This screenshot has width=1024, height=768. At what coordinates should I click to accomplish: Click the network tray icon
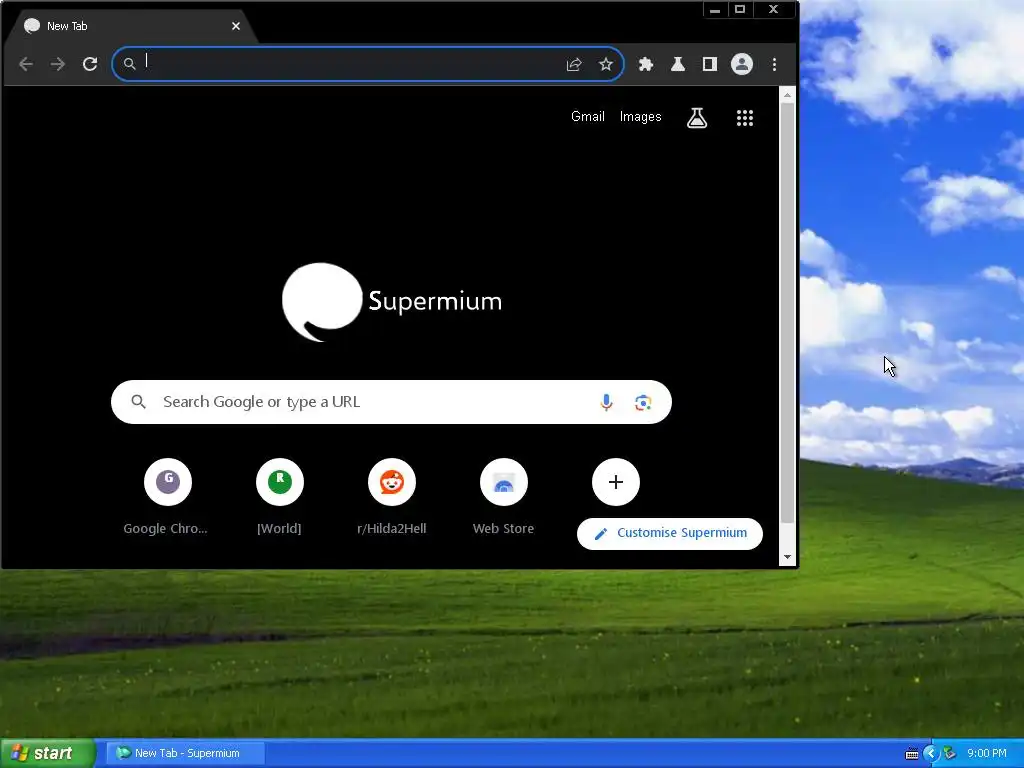tap(950, 754)
